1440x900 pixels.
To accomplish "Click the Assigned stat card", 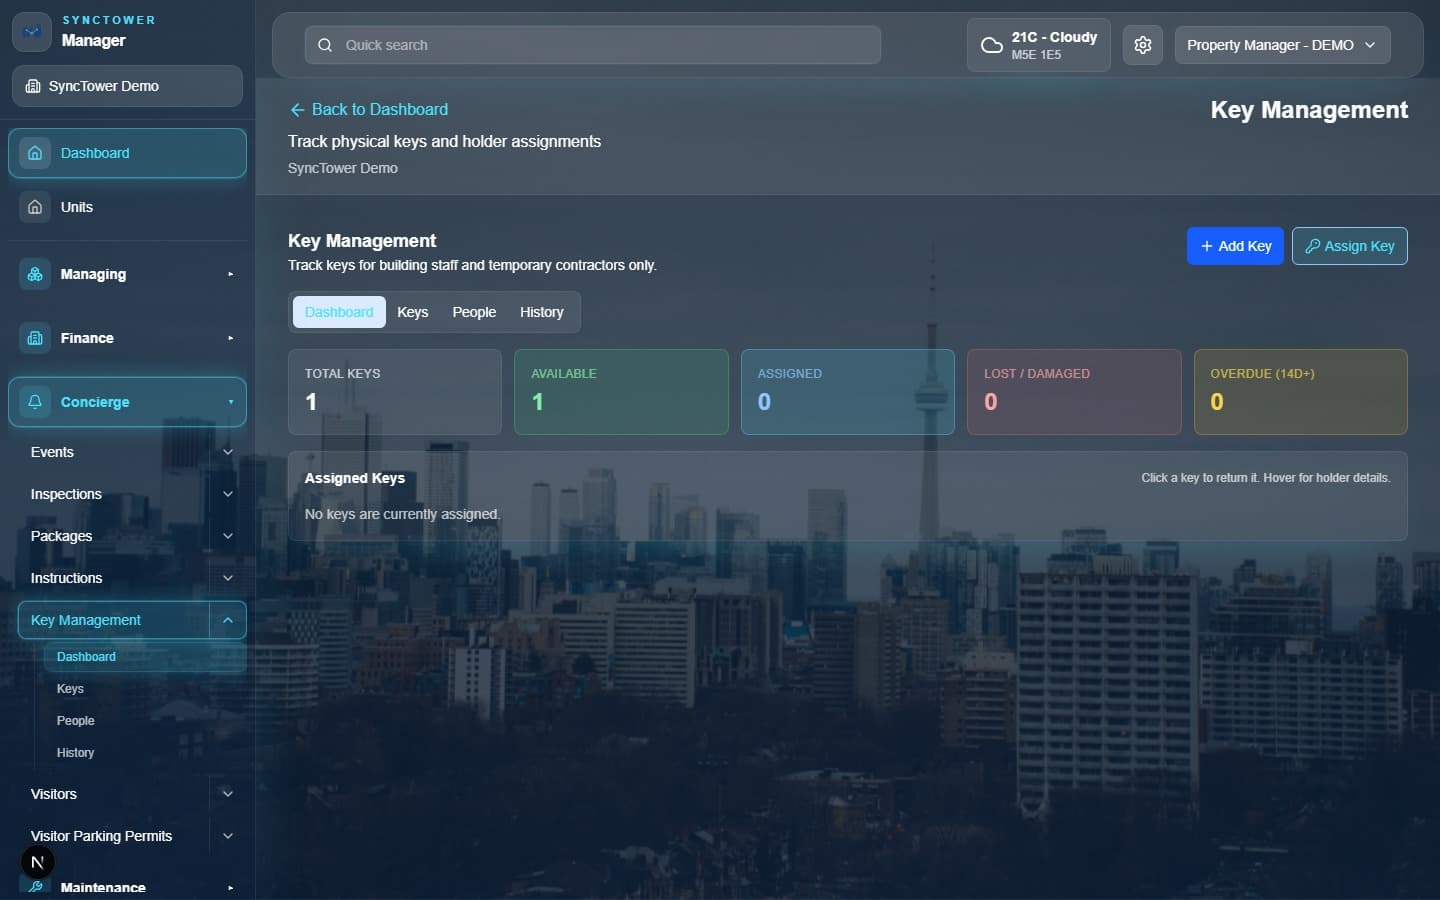I will tap(848, 392).
